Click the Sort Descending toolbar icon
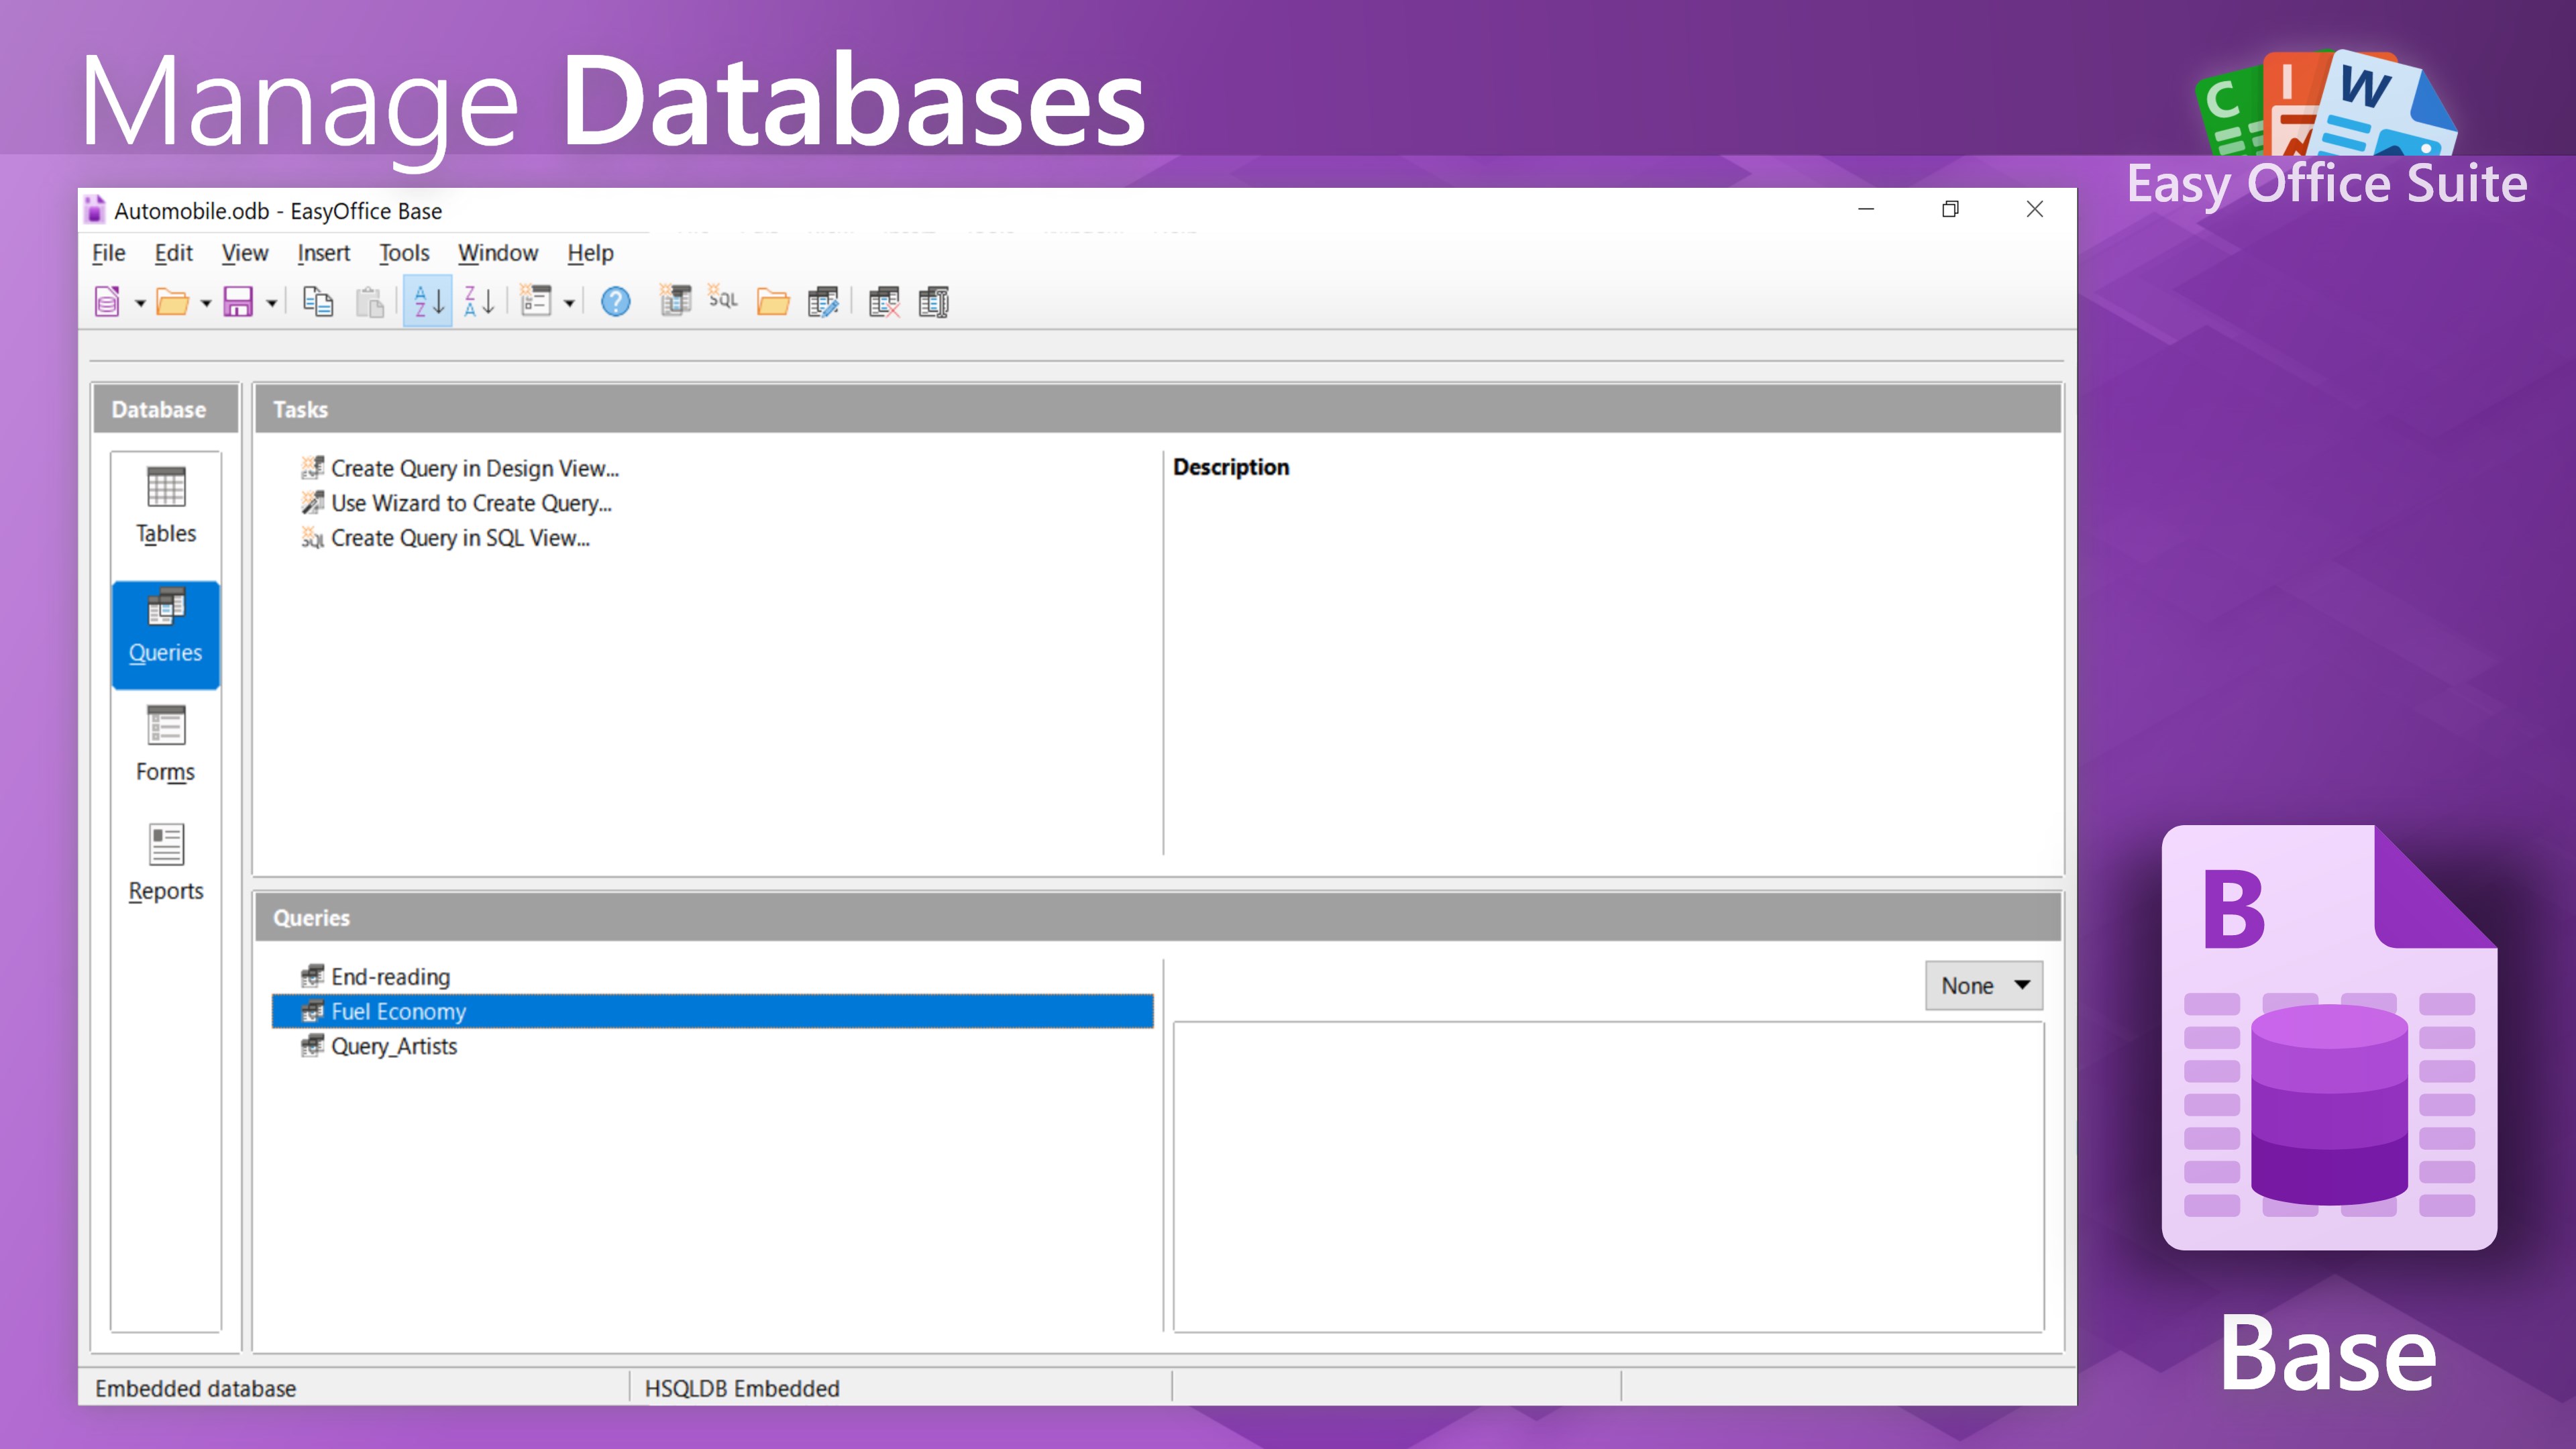The width and height of the screenshot is (2576, 1449). click(x=480, y=301)
